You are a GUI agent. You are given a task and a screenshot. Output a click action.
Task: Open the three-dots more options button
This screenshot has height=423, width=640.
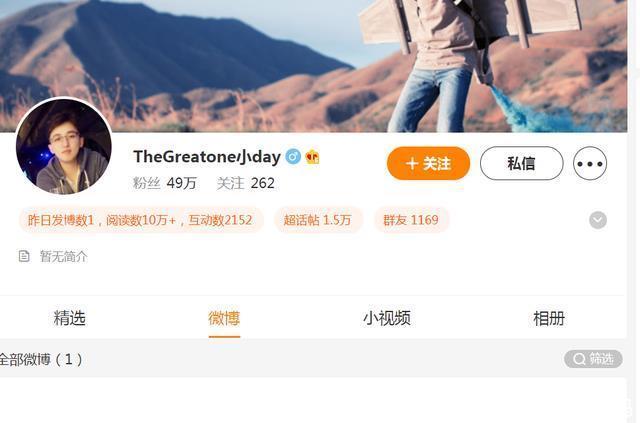point(590,163)
